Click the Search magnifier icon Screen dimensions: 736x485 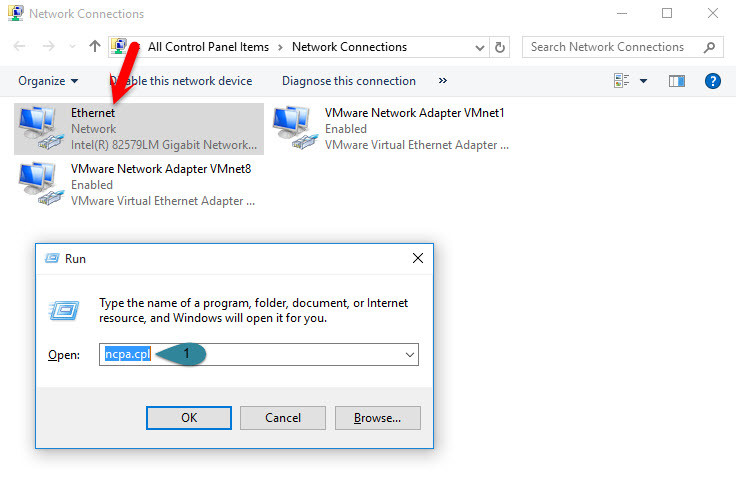(x=709, y=47)
